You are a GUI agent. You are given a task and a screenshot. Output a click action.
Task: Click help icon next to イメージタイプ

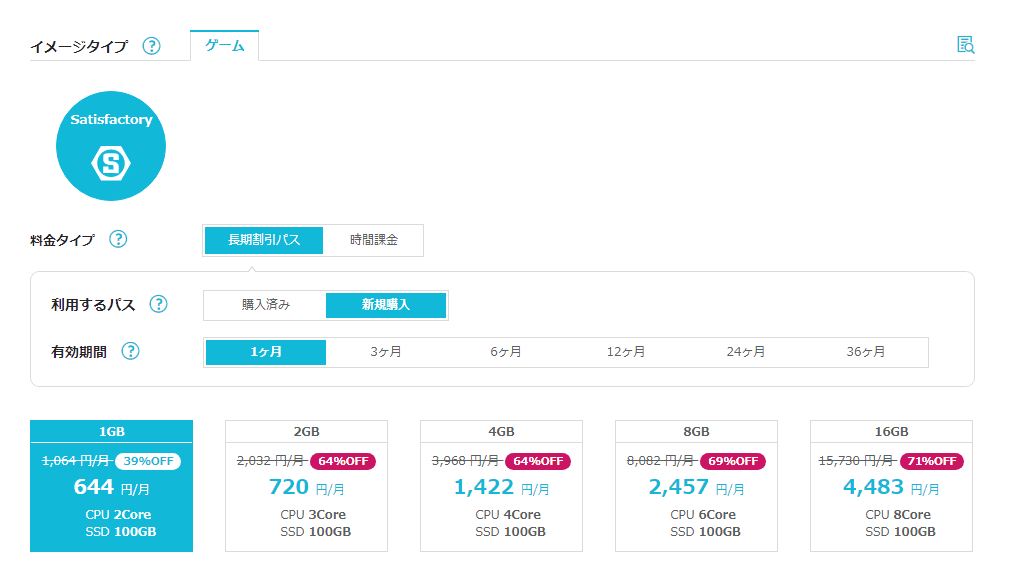click(151, 46)
